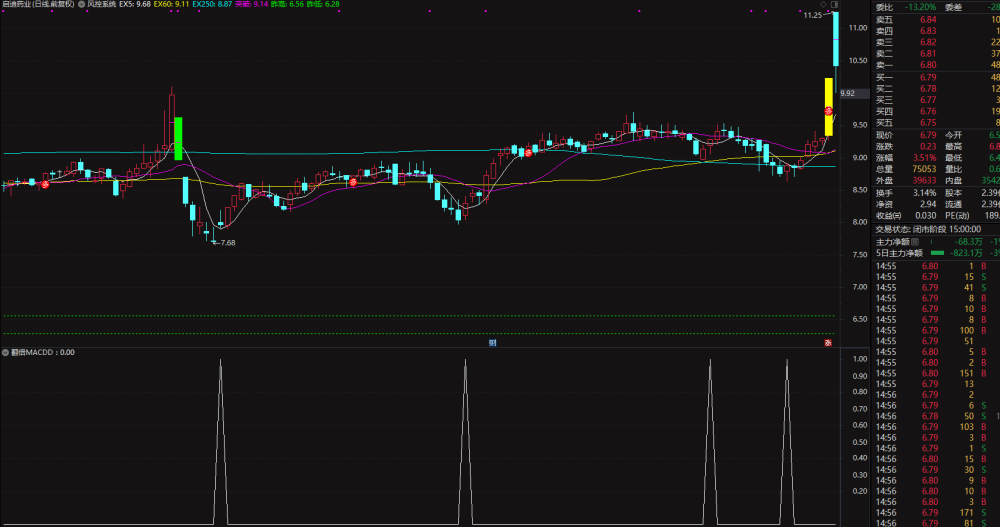Click the 昨低: 6.28 indicator label
Viewport: 1000px width, 527px height.
click(323, 4)
